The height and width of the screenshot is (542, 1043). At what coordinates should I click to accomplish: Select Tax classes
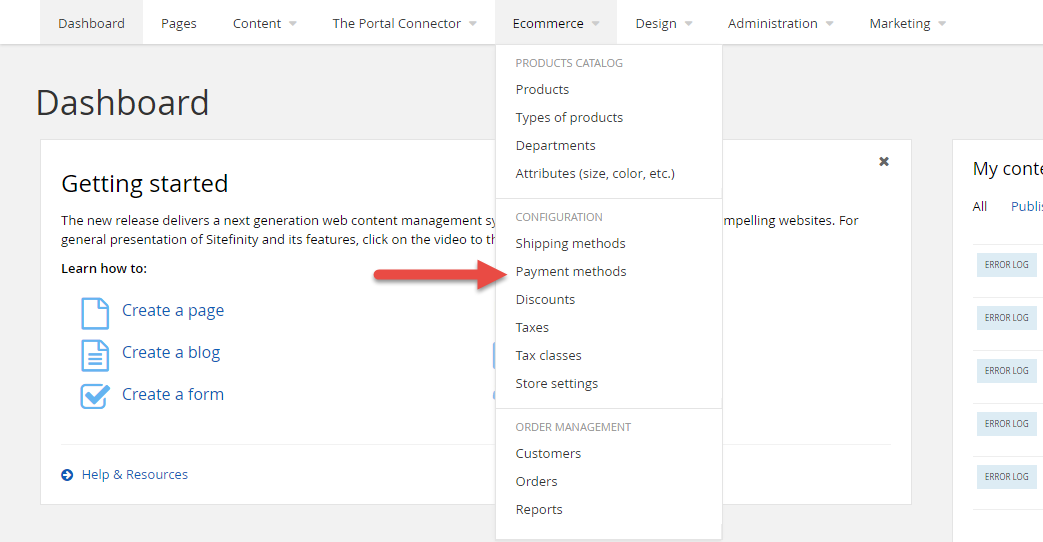tap(548, 355)
